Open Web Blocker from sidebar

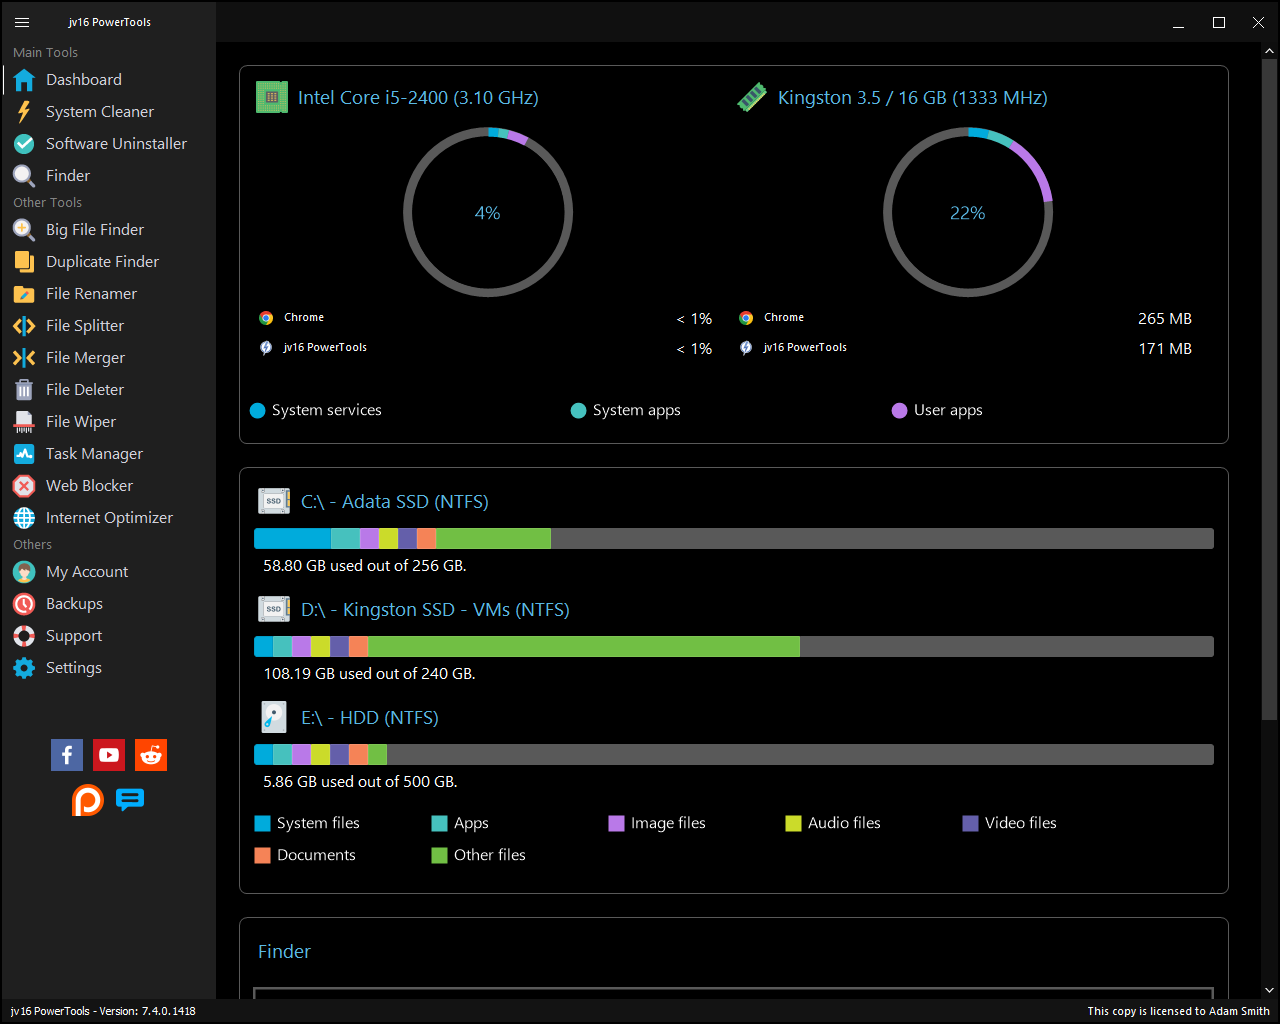pos(89,486)
